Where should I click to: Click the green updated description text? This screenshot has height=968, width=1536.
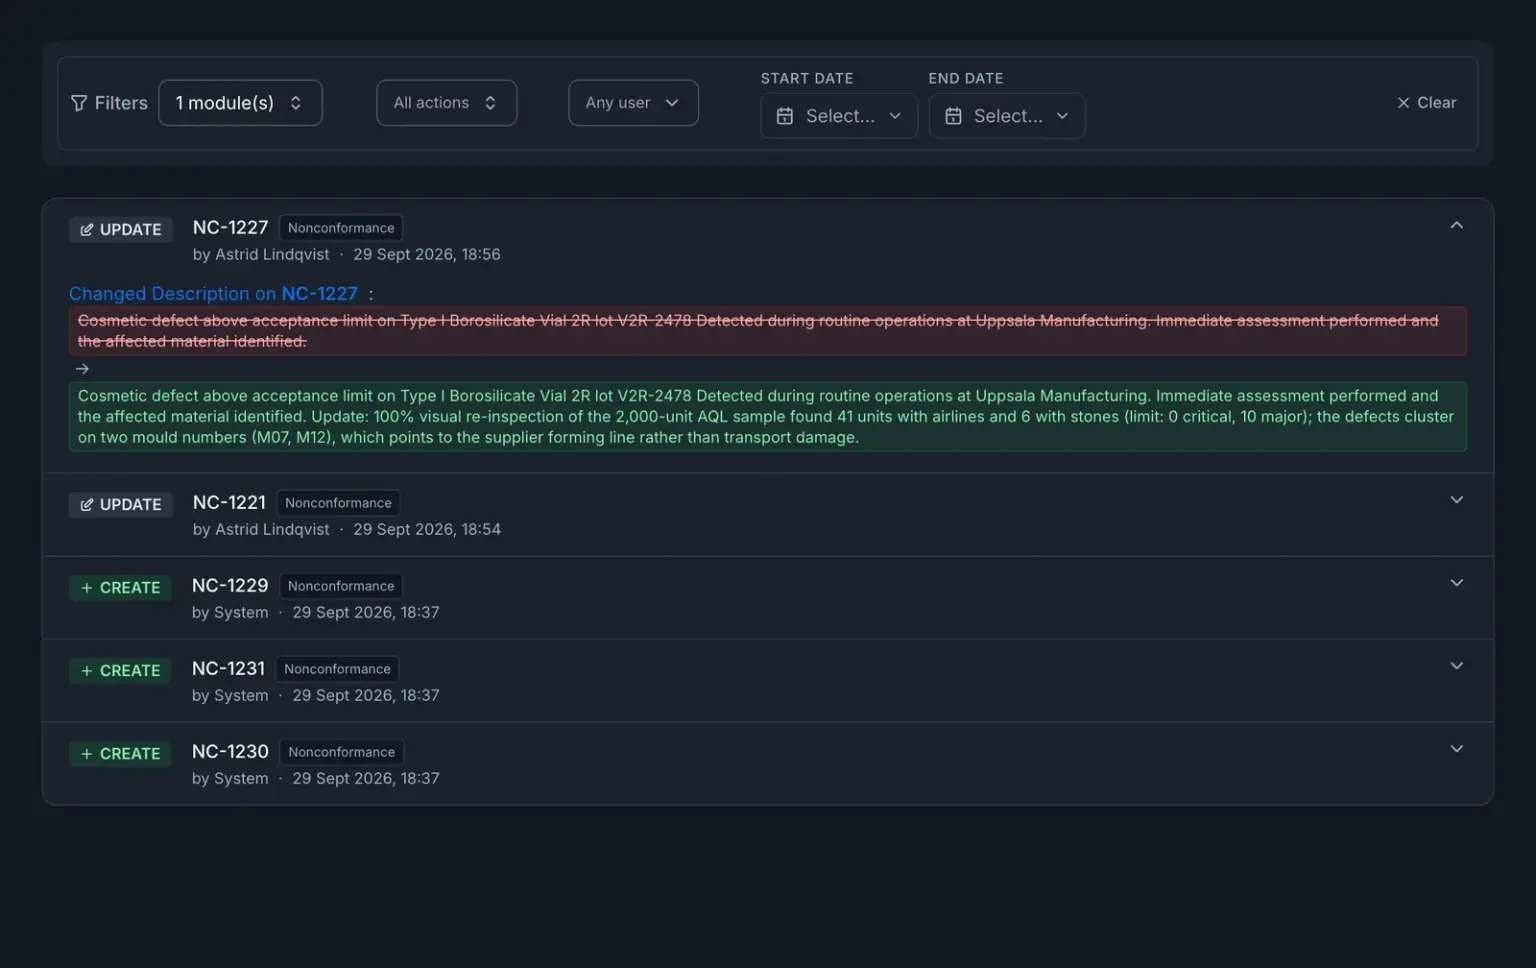click(767, 416)
